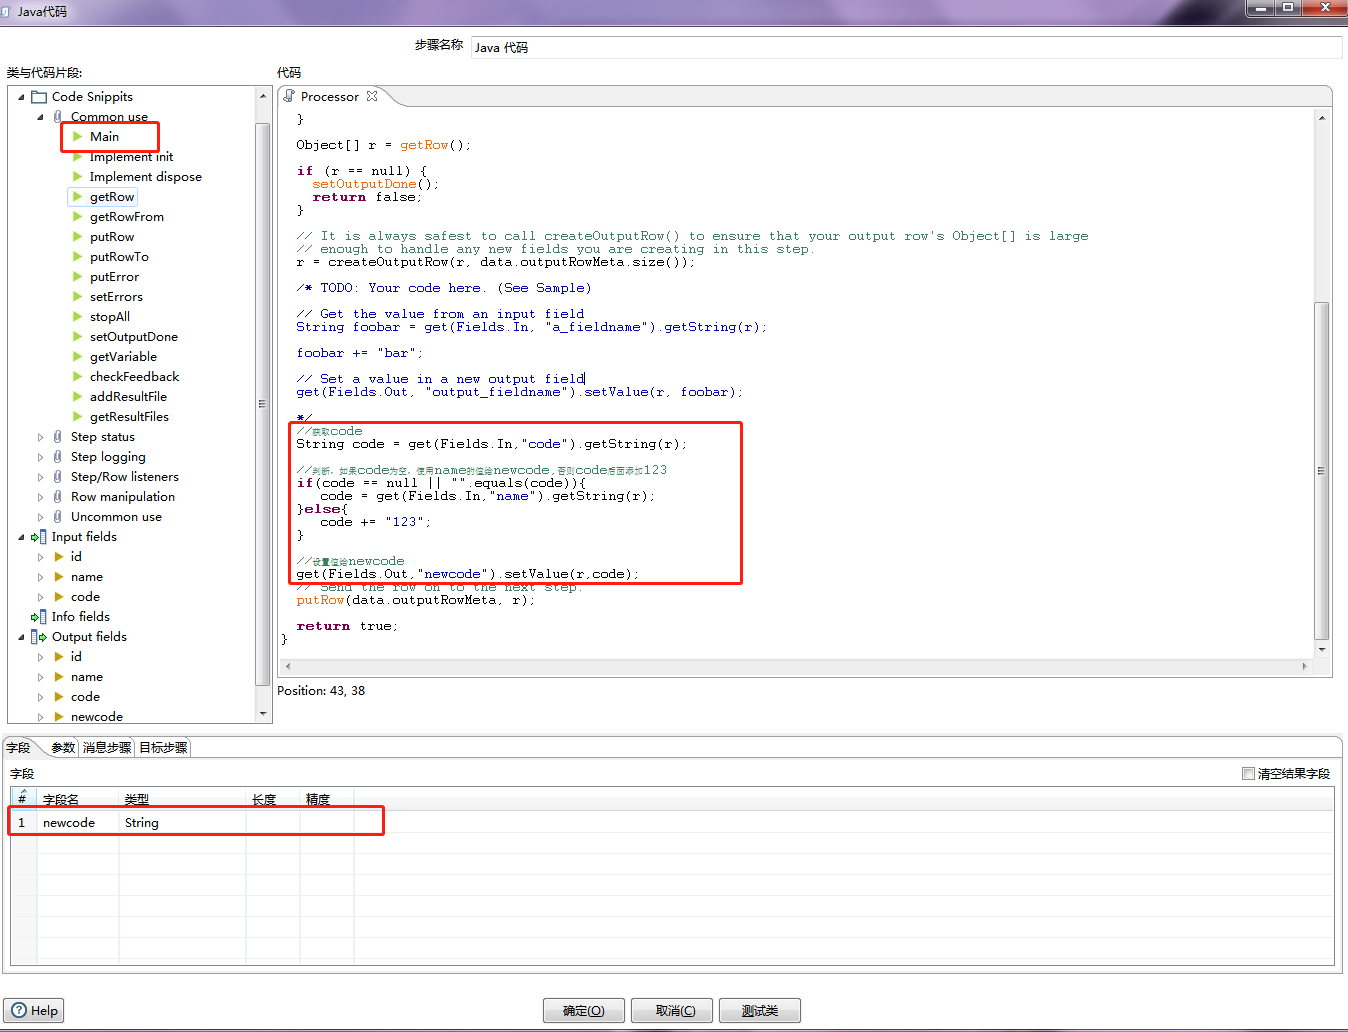This screenshot has width=1348, height=1032.
Task: Click the 取消(C) button
Action: pos(672,1010)
